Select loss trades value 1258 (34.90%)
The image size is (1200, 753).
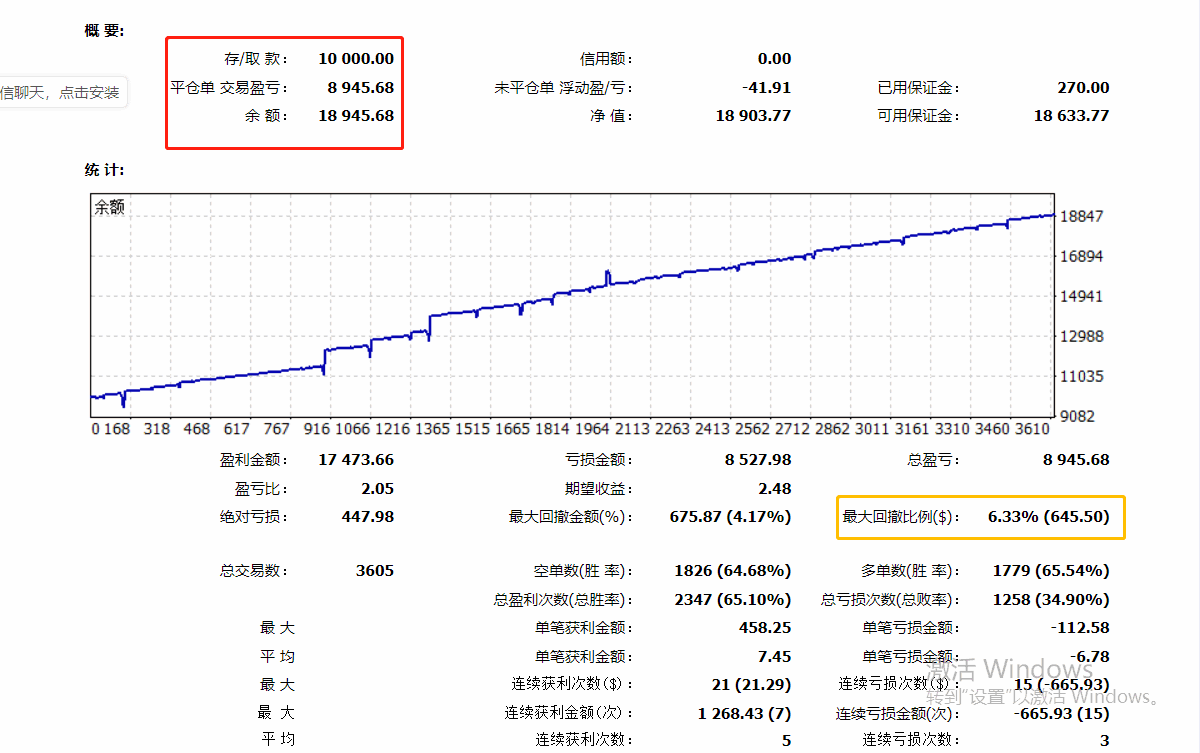point(1051,600)
